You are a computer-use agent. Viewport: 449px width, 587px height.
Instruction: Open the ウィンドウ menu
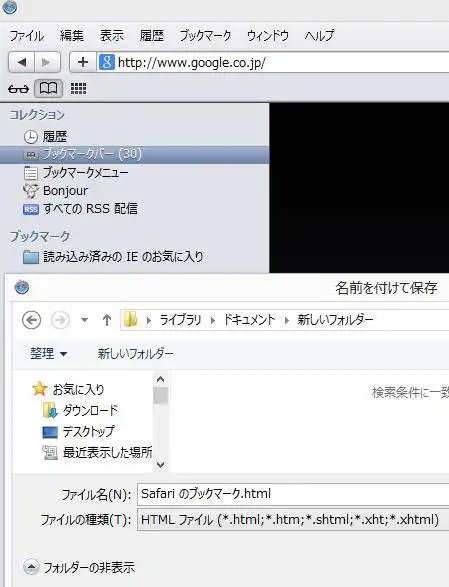(x=268, y=36)
